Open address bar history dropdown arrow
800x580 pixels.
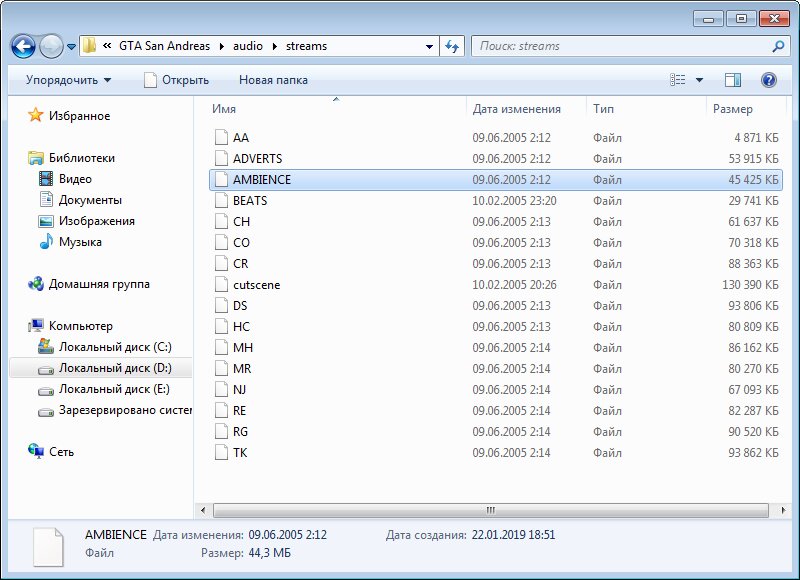[430, 46]
